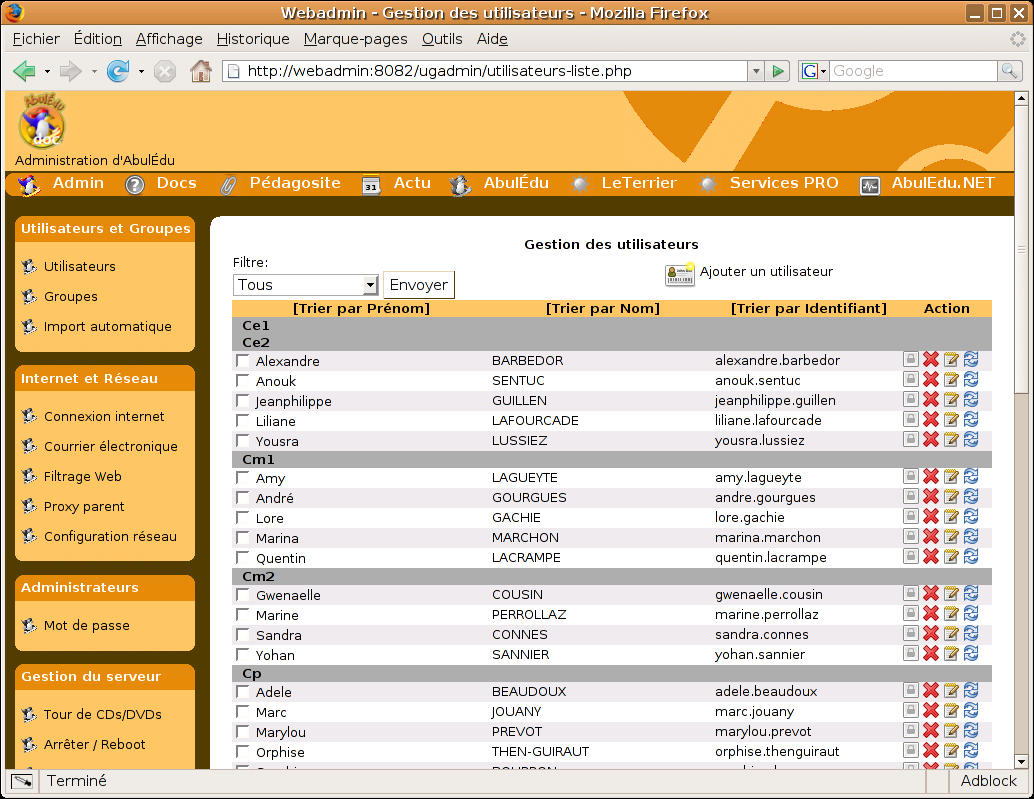Select Liliane's checkbox
The image size is (1034, 799).
click(x=243, y=421)
